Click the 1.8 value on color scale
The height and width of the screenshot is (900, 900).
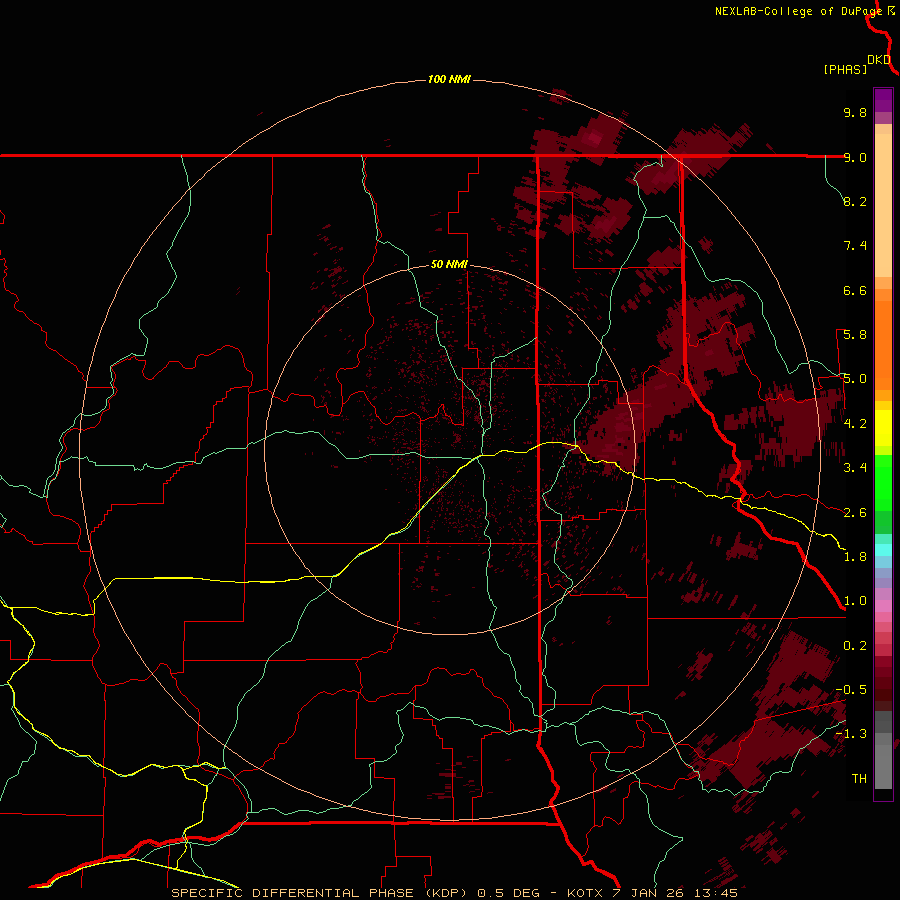click(855, 556)
